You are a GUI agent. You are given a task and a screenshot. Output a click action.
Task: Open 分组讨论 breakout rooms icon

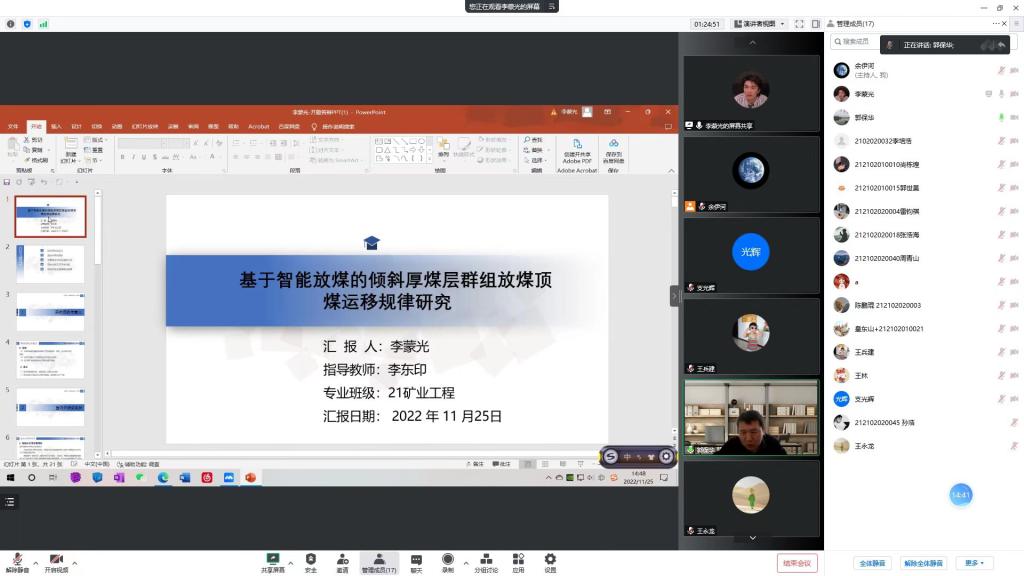pos(486,560)
